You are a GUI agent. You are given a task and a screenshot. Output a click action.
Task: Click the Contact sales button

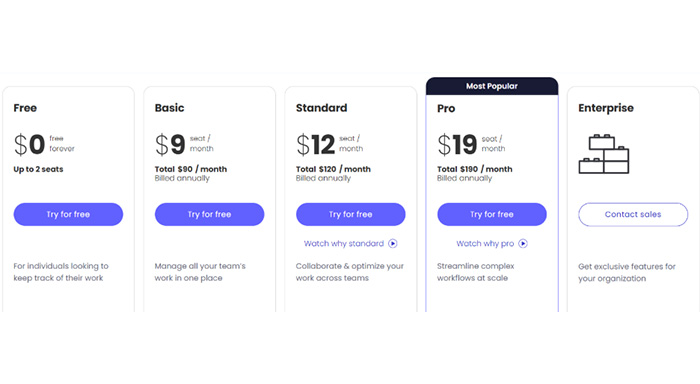[633, 214]
